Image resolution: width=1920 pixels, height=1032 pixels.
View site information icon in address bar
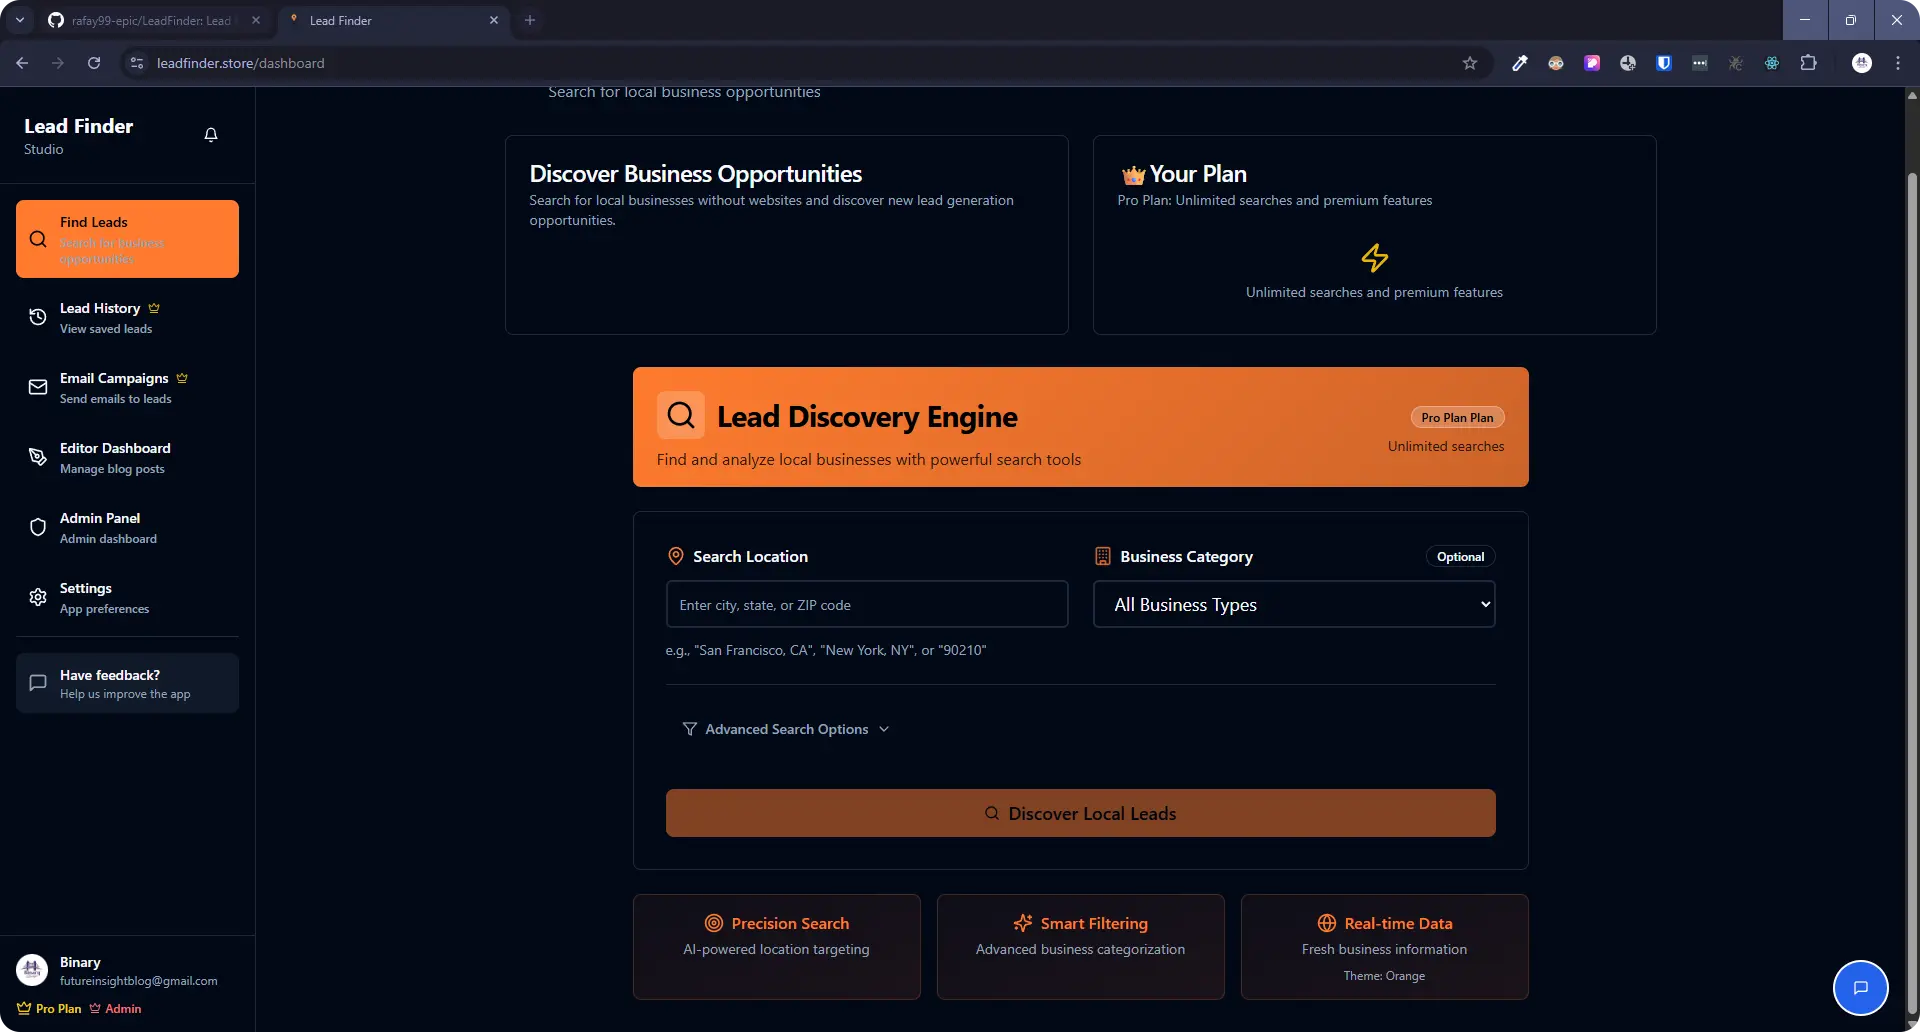137,63
